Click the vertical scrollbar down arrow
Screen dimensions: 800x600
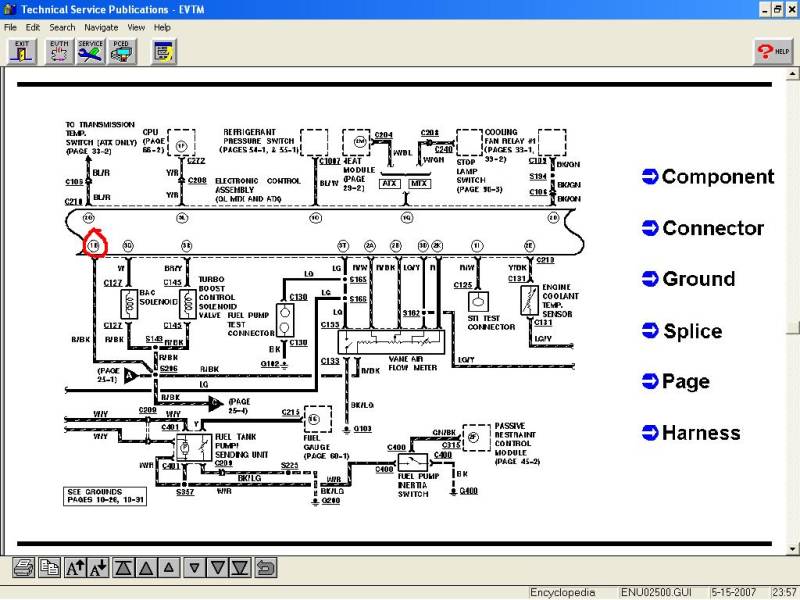click(x=792, y=549)
